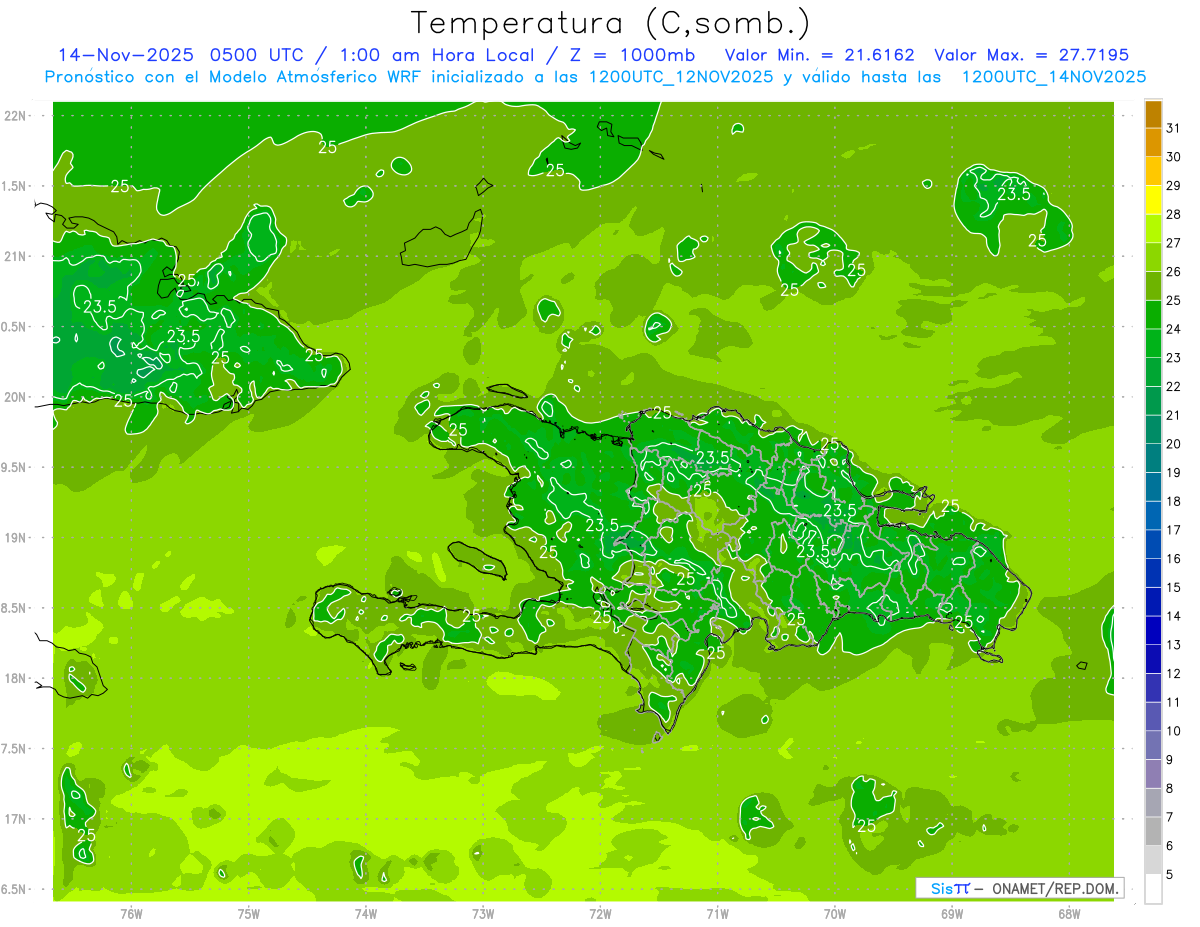Click the "73W" longitude axis label
The width and height of the screenshot is (1200, 927).
coord(483,913)
